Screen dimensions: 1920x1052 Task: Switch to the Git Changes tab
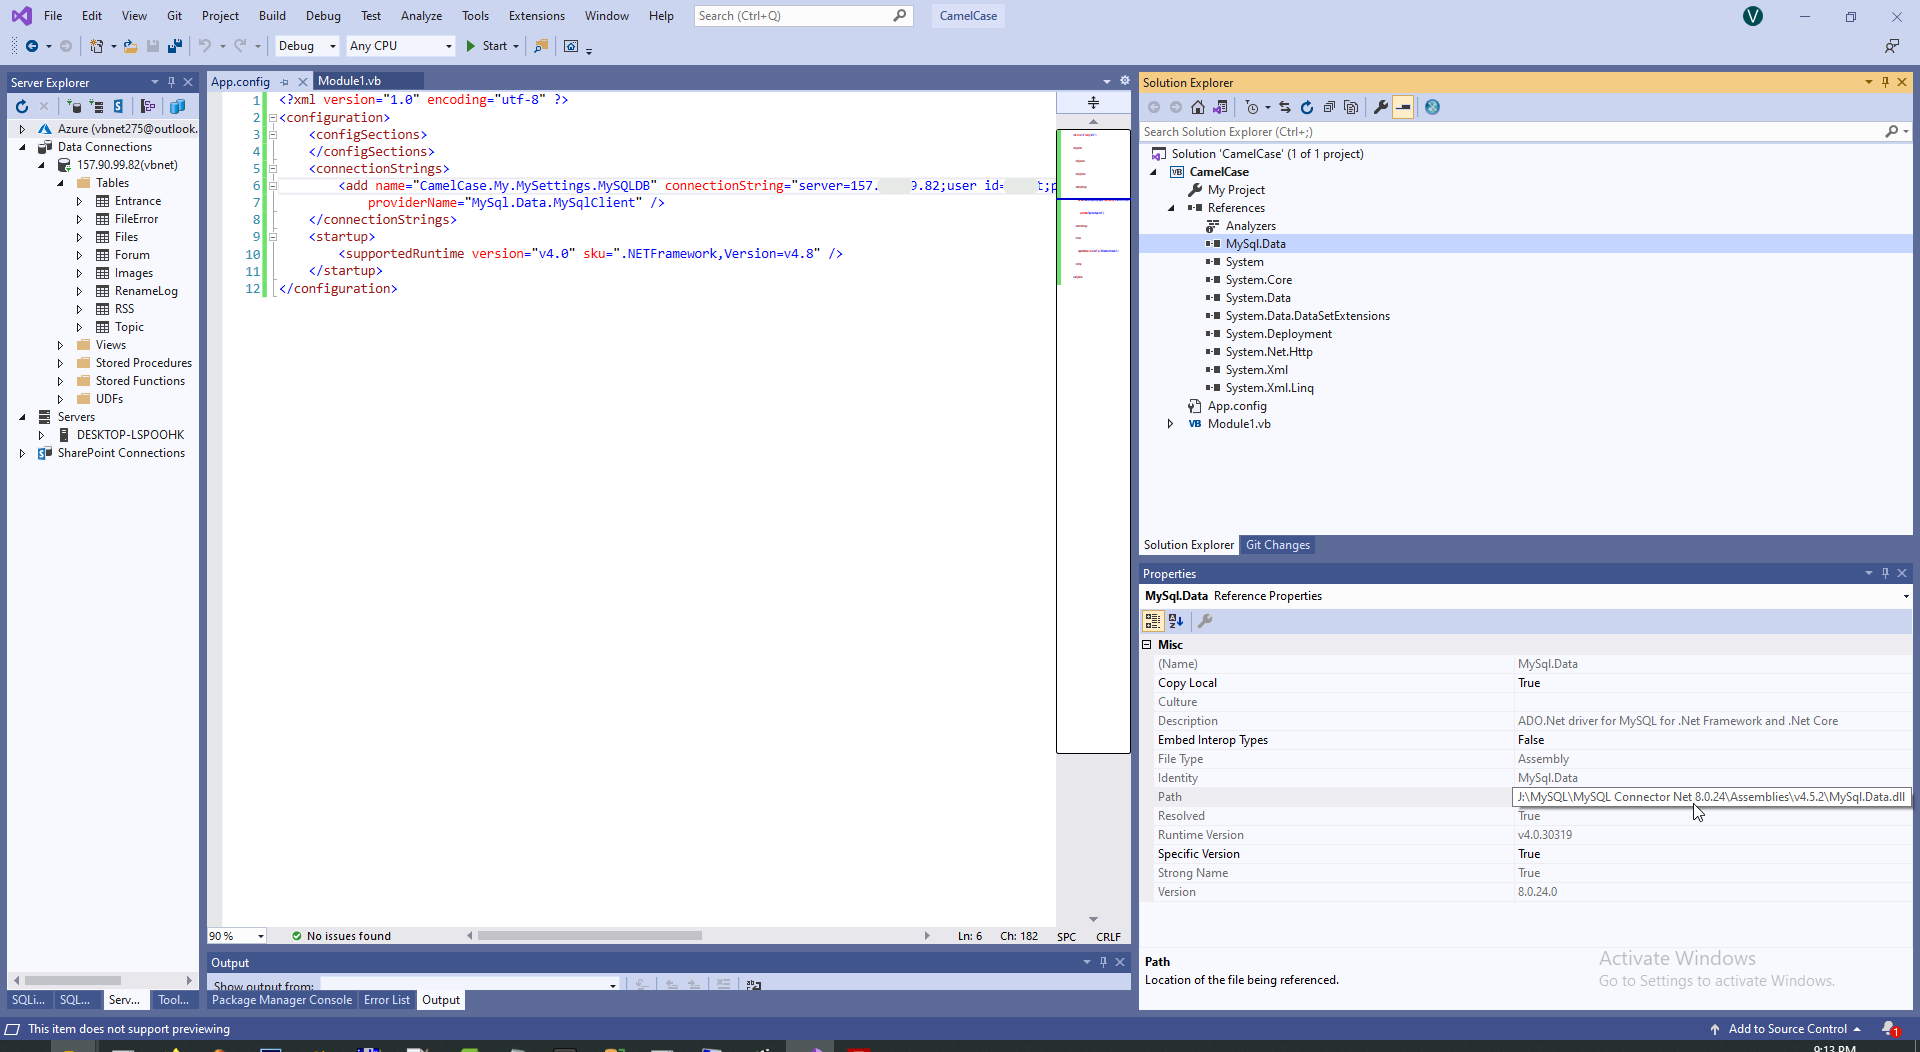(x=1277, y=545)
